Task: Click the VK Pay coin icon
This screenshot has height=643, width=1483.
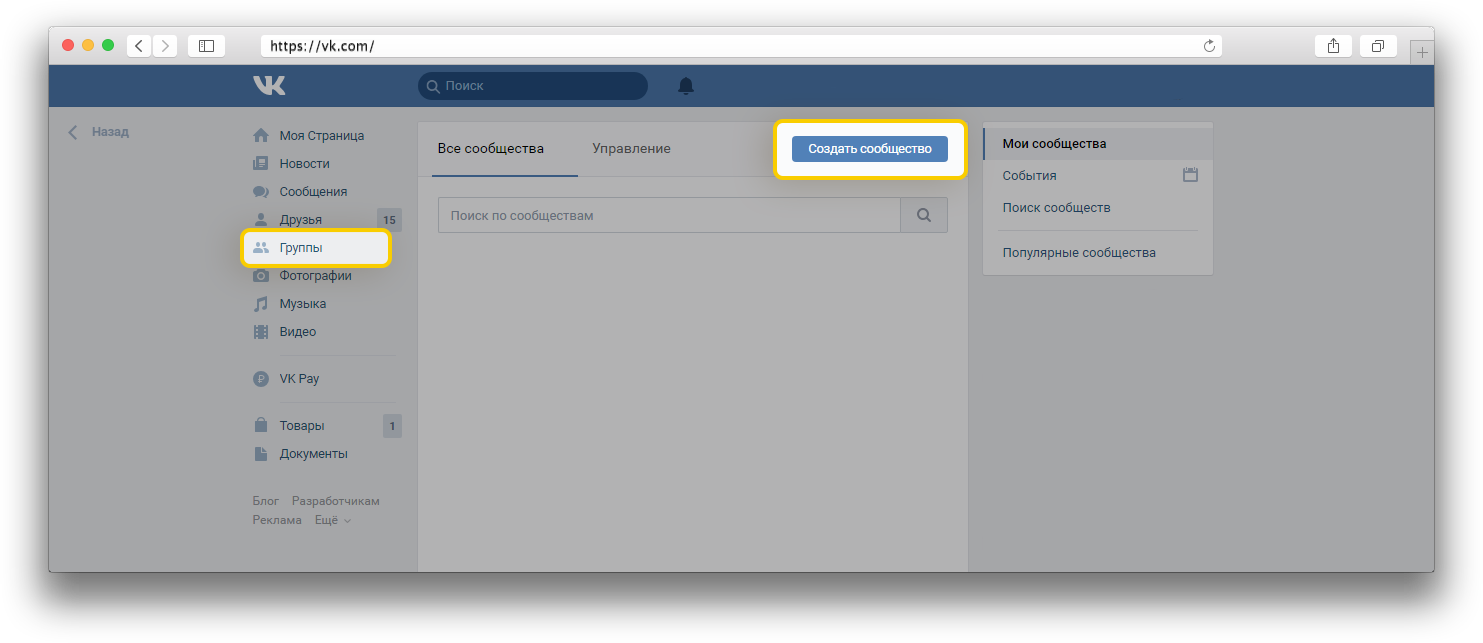Action: click(261, 379)
